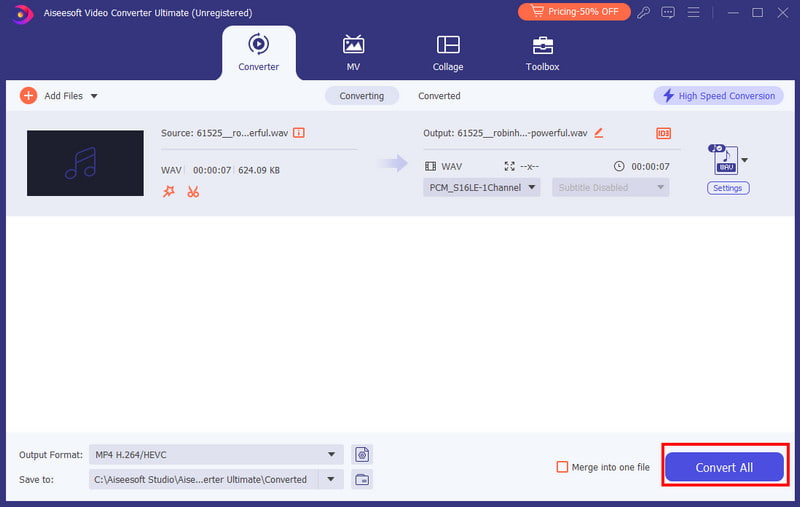800x507 pixels.
Task: Click the WAV output format icon
Action: click(724, 160)
